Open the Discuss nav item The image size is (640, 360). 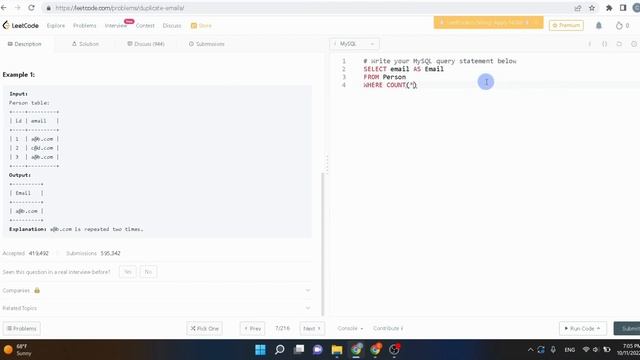pos(172,26)
